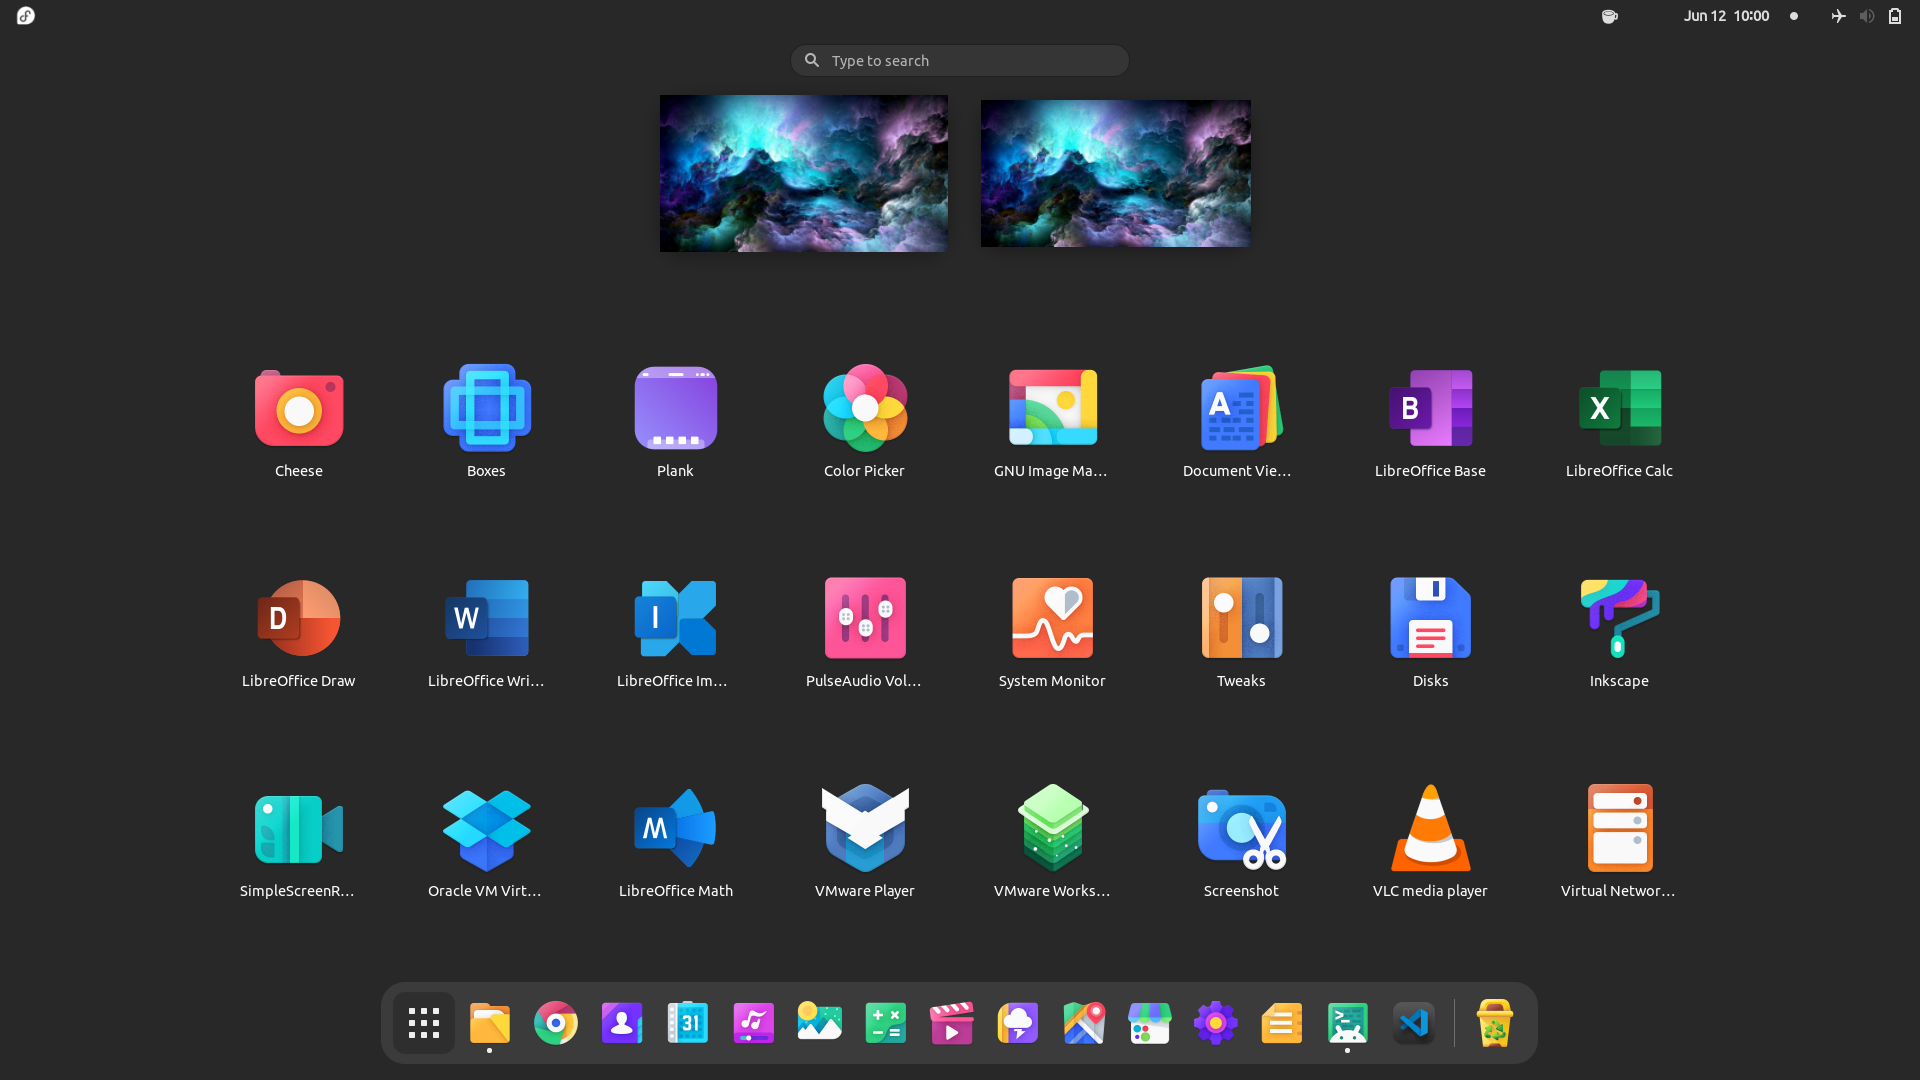This screenshot has width=1920, height=1080.
Task: Launch Maps from the dock
Action: tap(1084, 1023)
